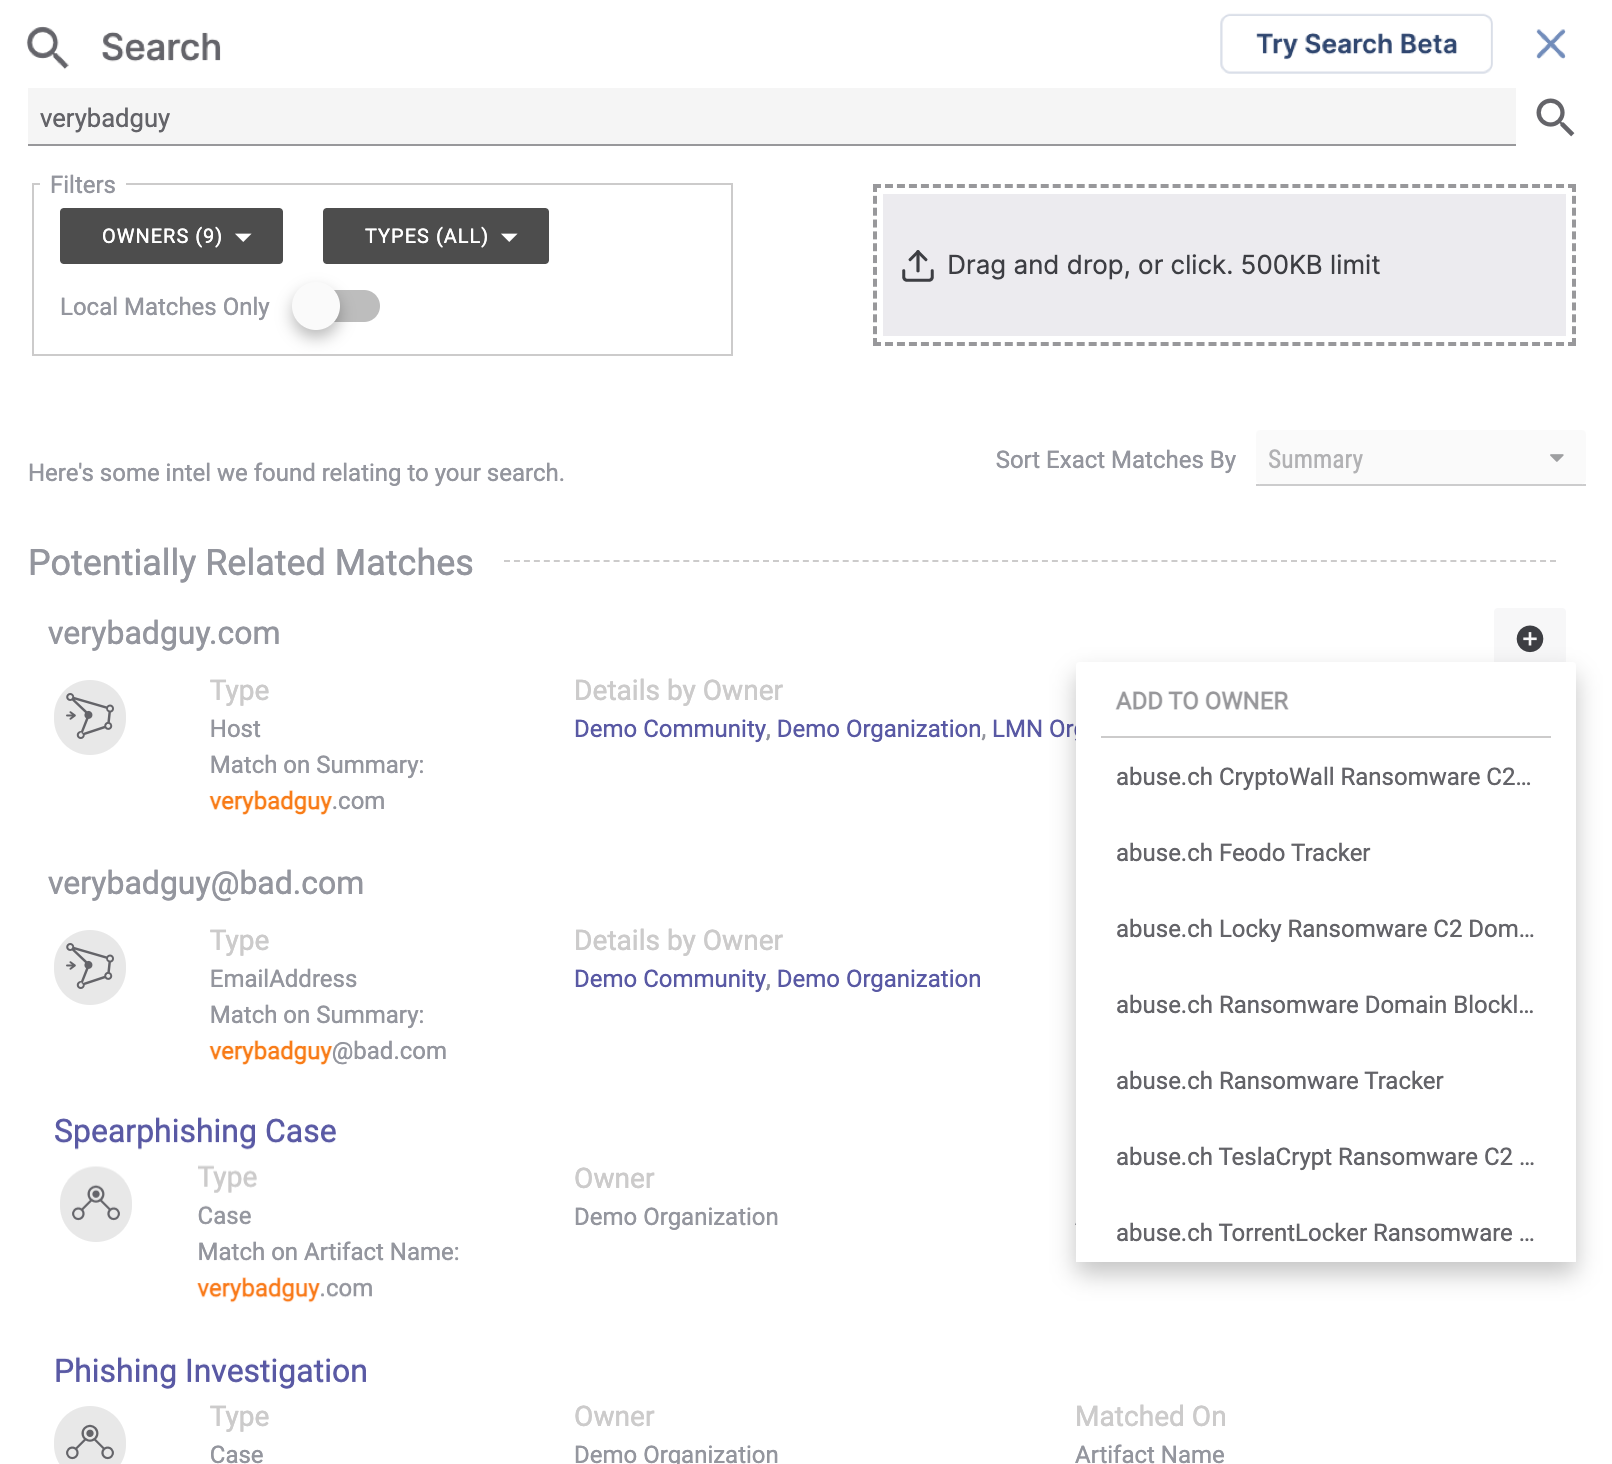Click verybadguy.com host indicator icon
The image size is (1612, 1464).
click(x=90, y=717)
